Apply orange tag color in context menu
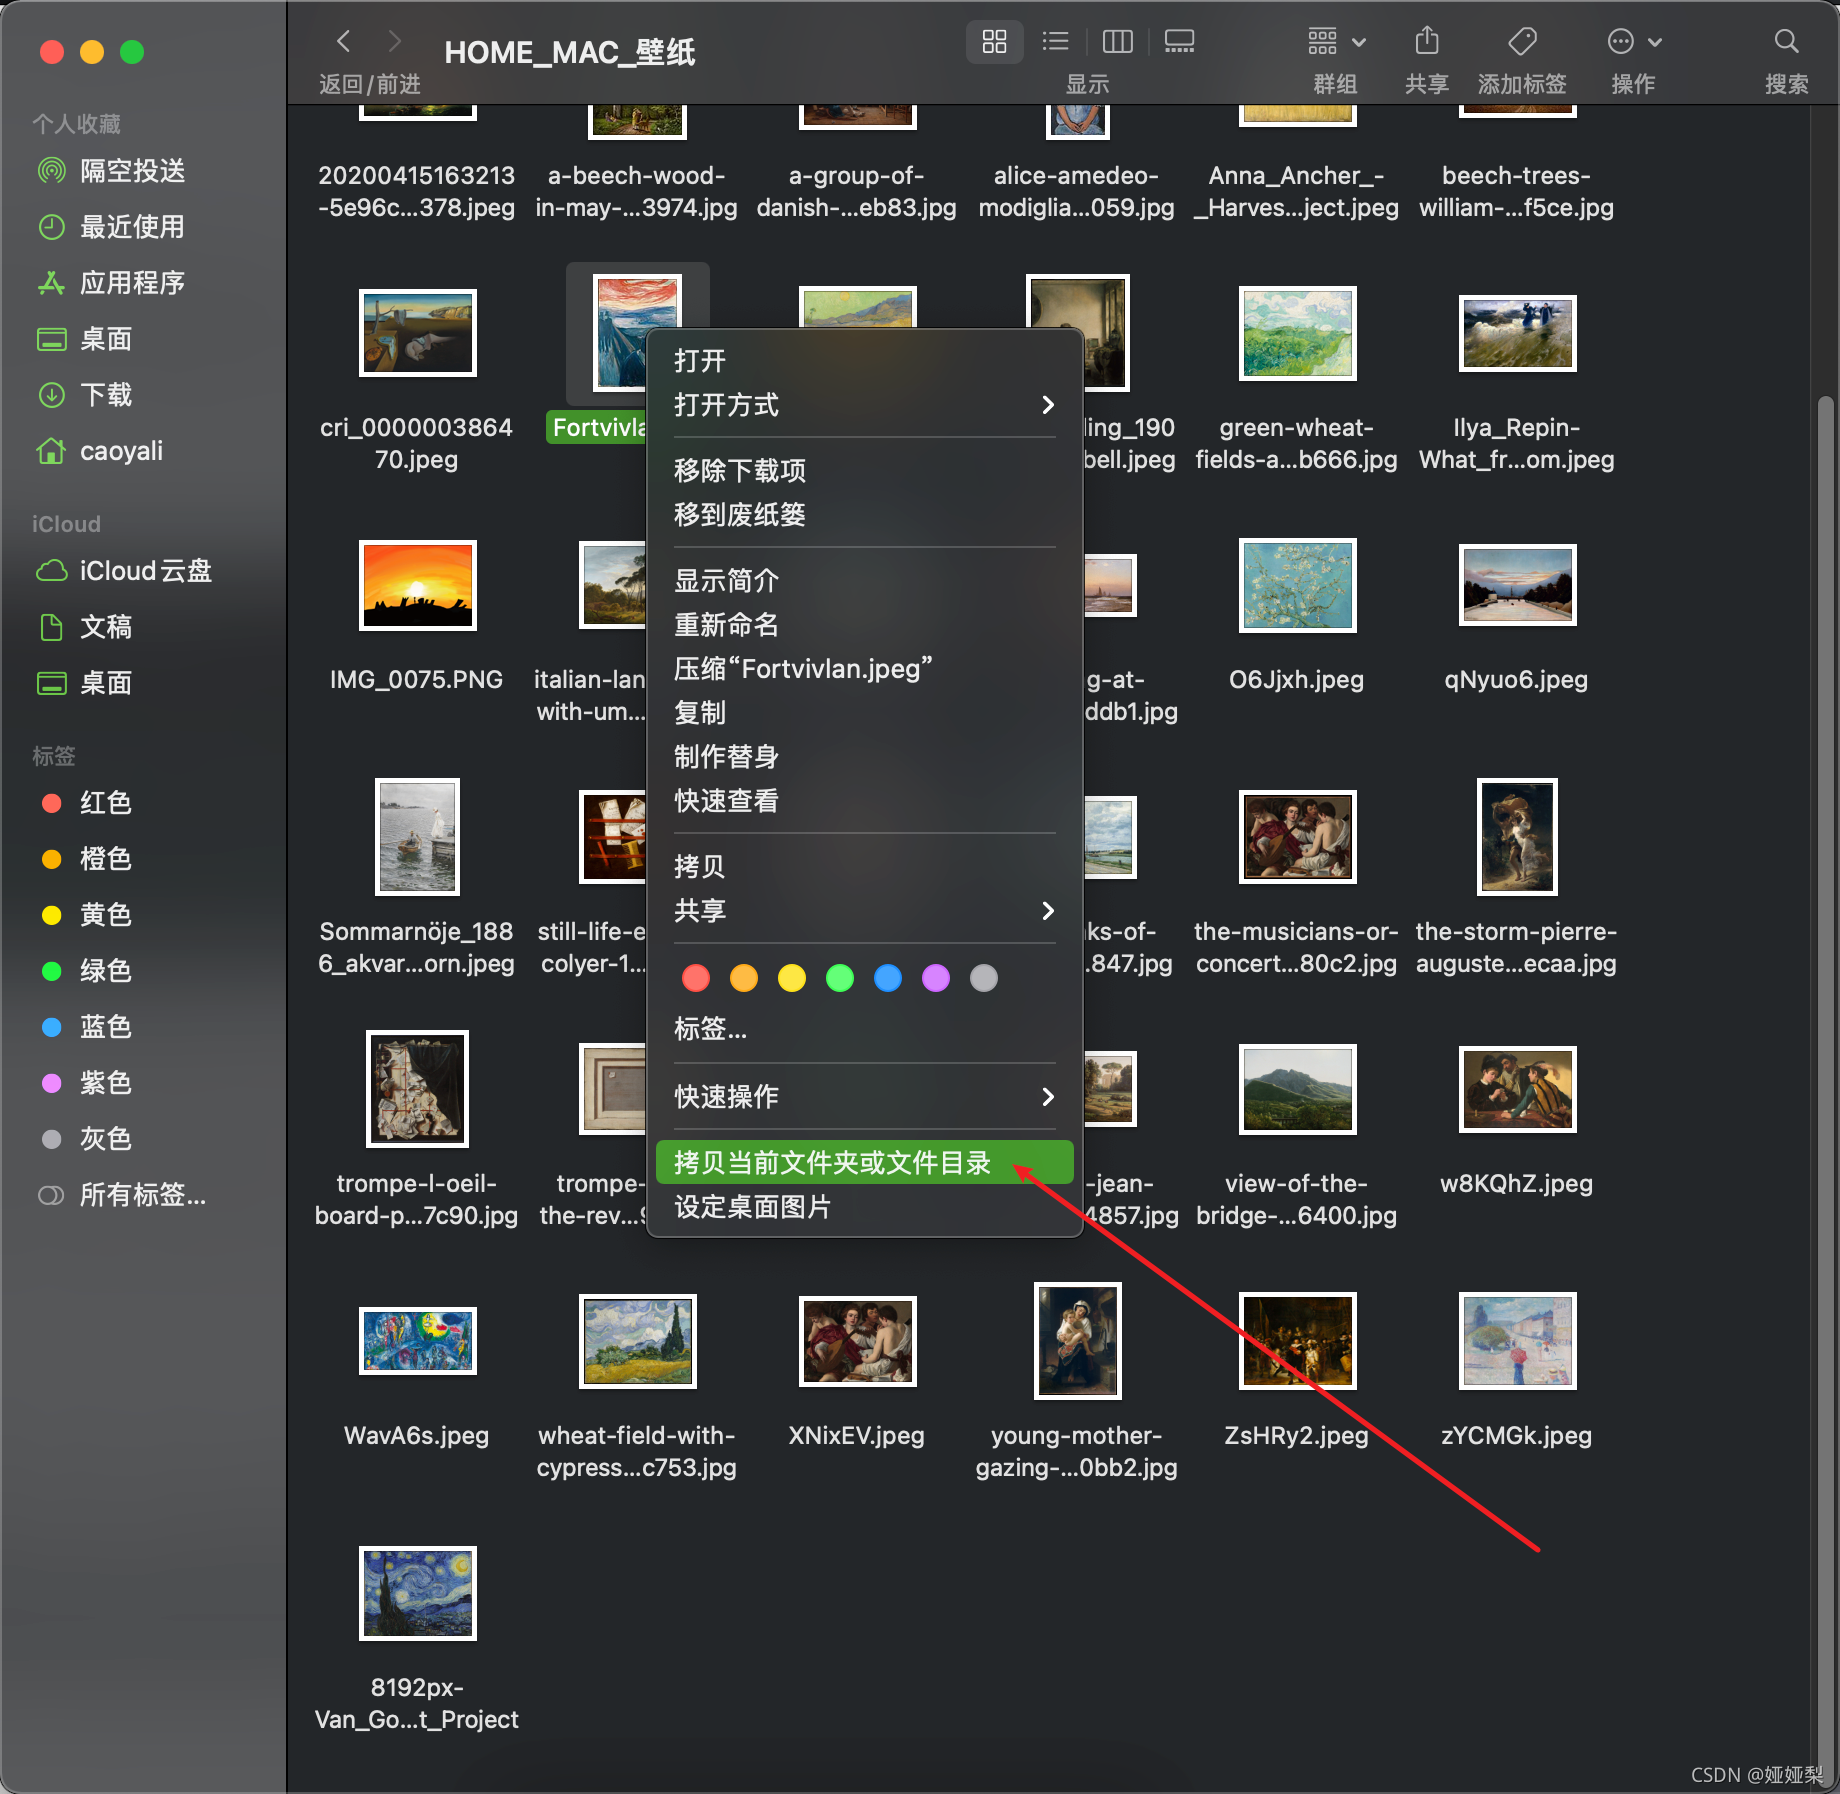 point(744,978)
